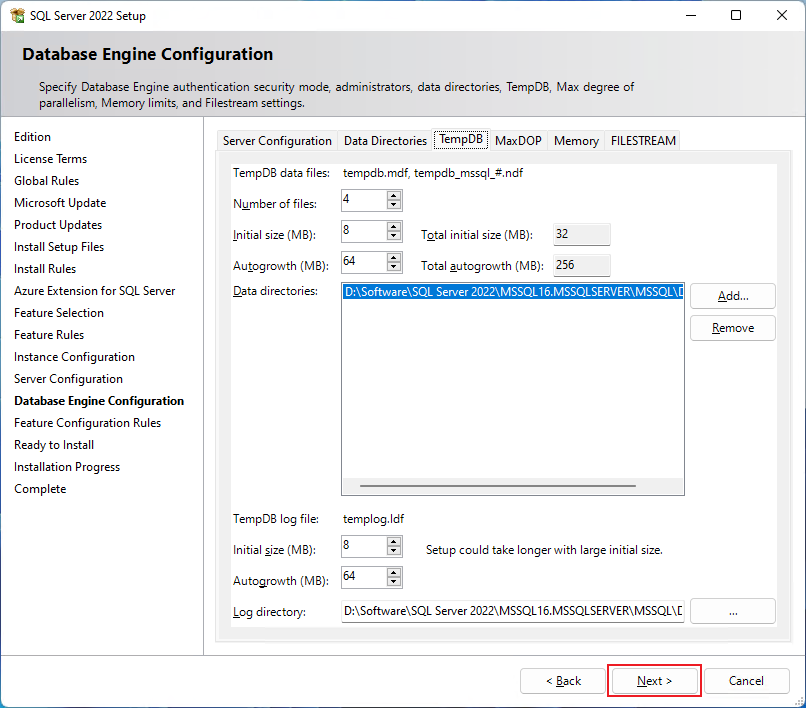Screen dimensions: 806x708
Task: Browse for log directory with ... button
Action: pos(732,611)
